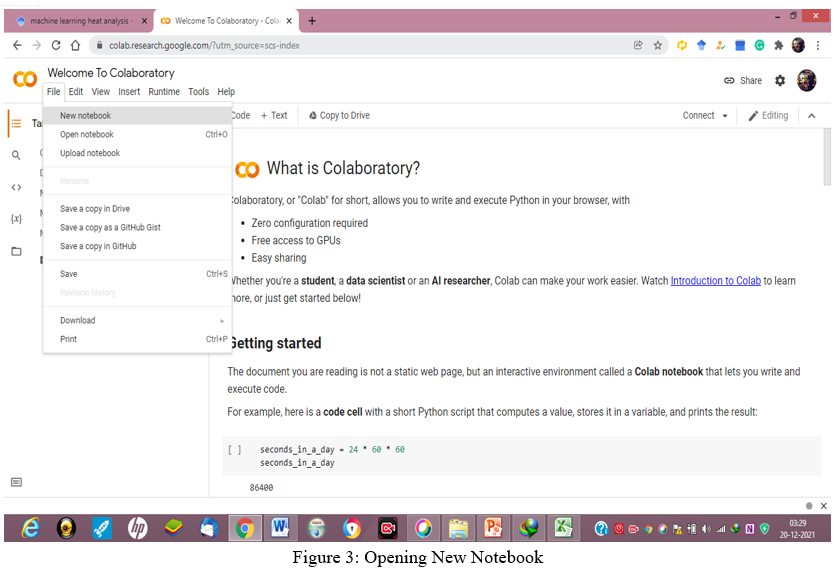Select the Welcome To Colaboratory browser tab
835x575 pixels.
[x=227, y=21]
